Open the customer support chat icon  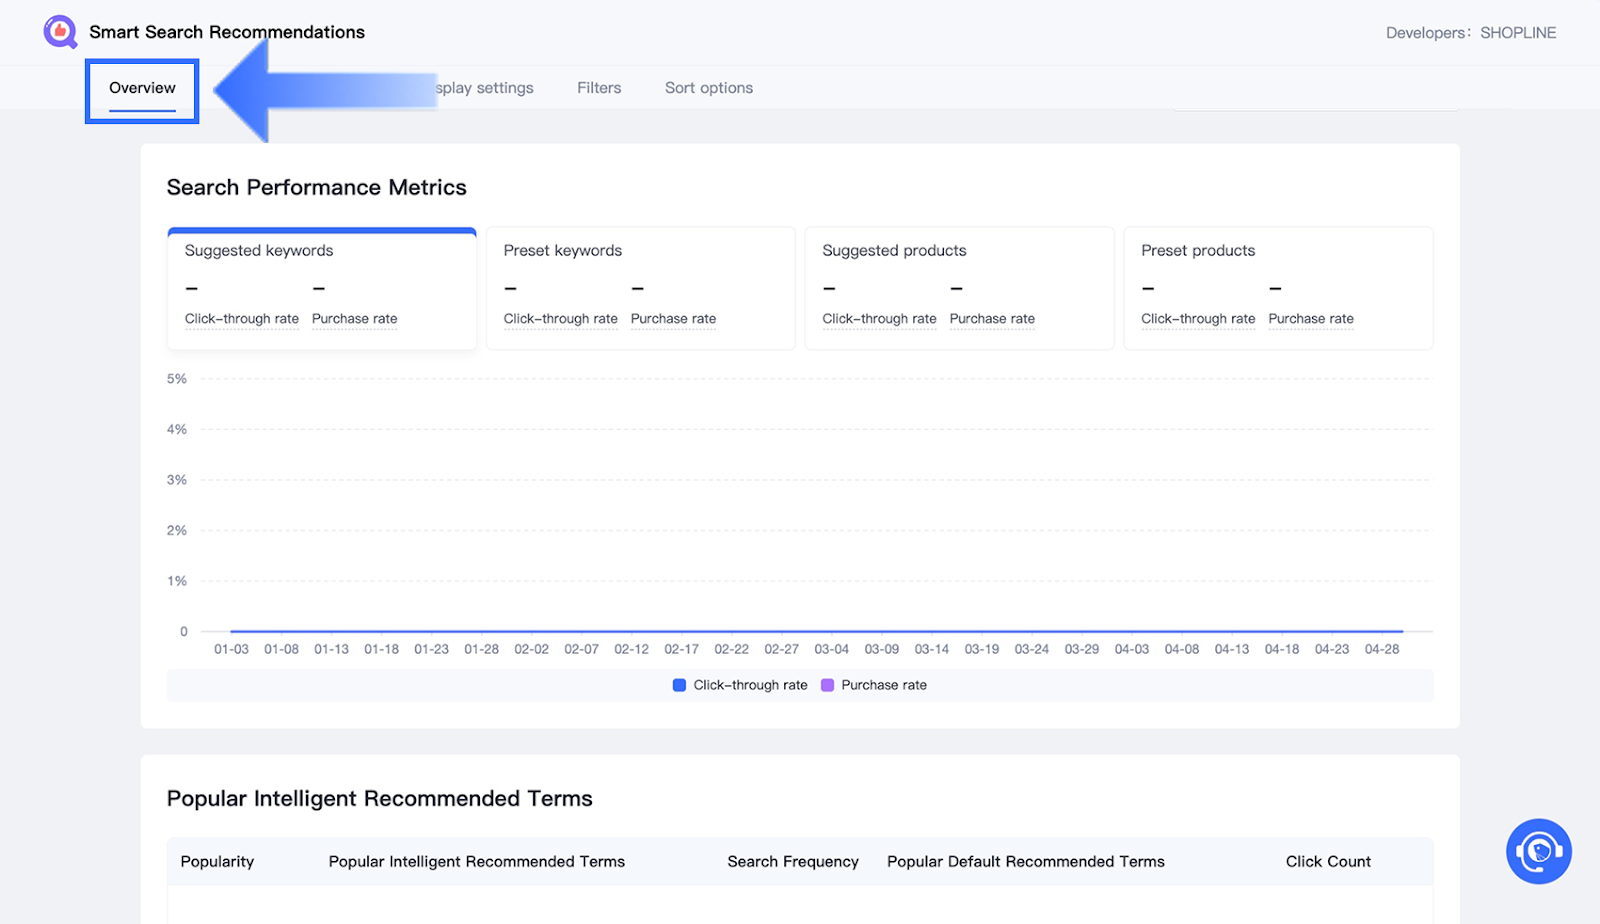(x=1538, y=851)
